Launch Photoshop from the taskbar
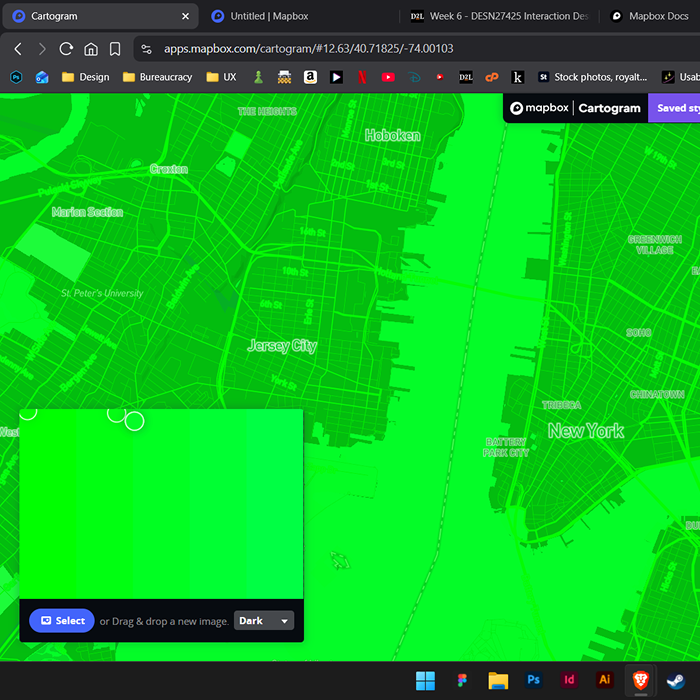Image resolution: width=700 pixels, height=700 pixels. pyautogui.click(x=534, y=680)
